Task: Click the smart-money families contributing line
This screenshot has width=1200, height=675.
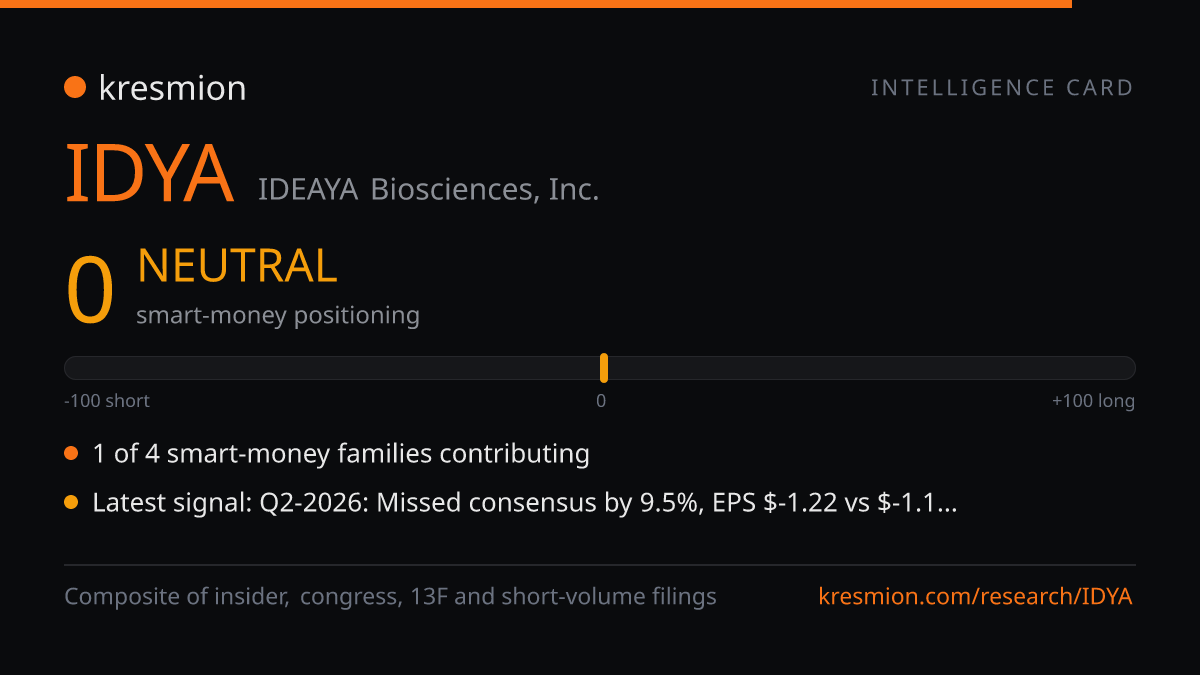Action: 341,454
